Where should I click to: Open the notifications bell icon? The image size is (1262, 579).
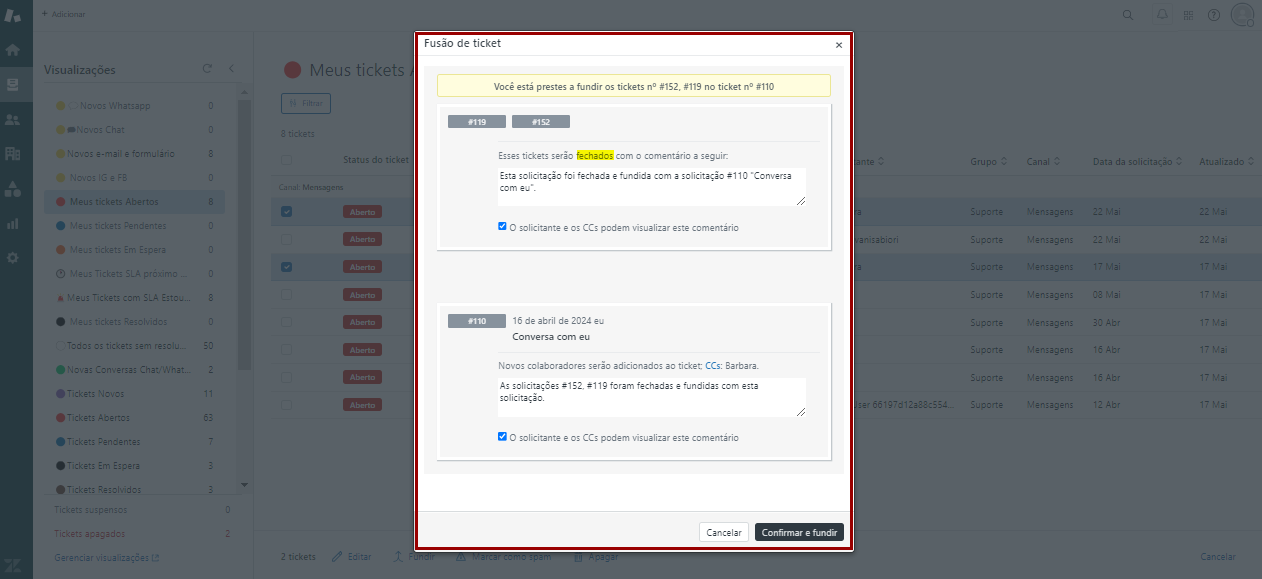coord(1161,15)
